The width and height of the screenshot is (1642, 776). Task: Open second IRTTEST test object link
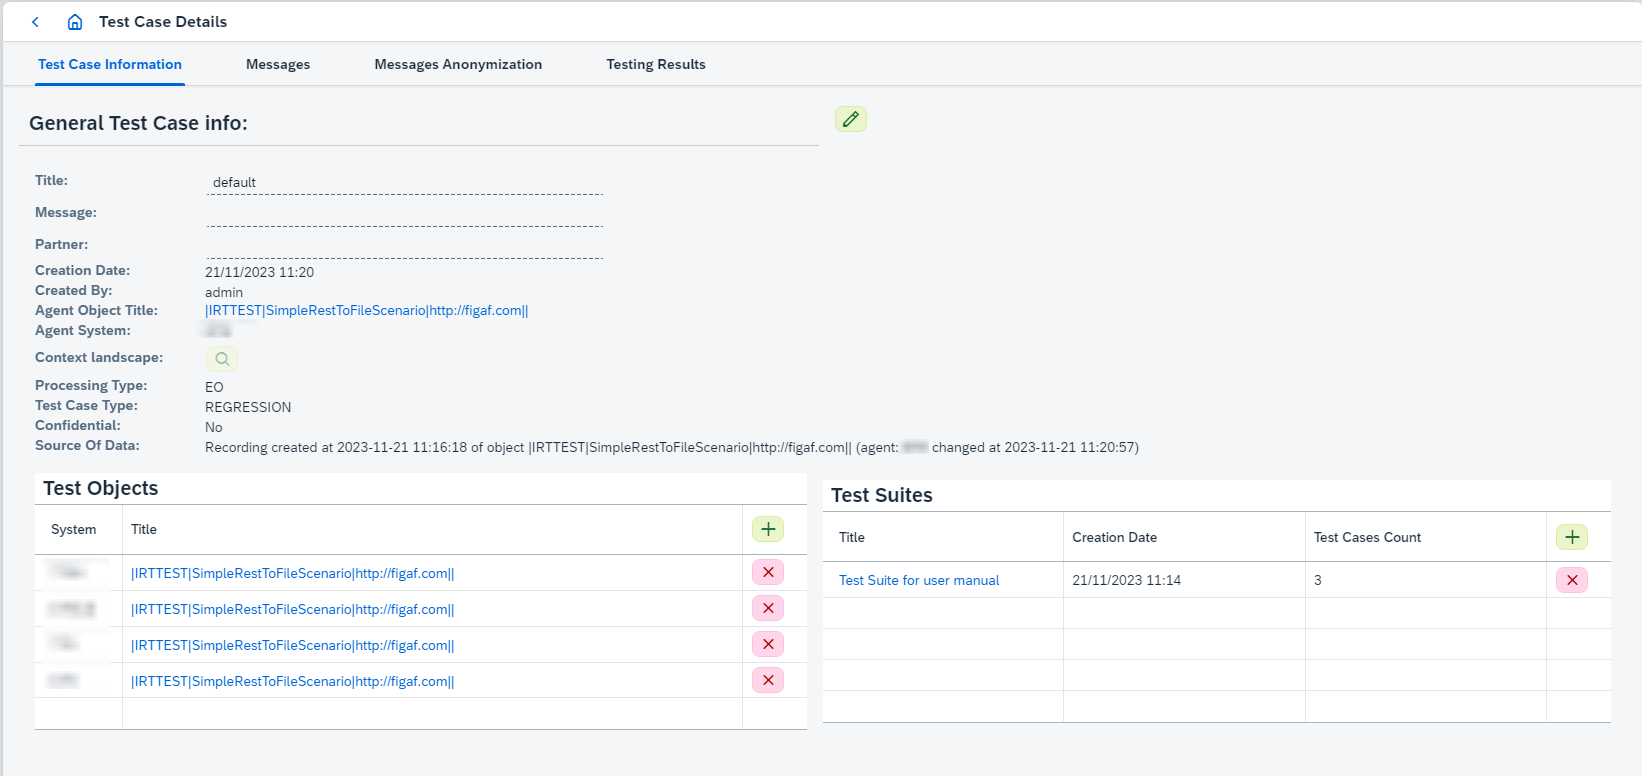pos(293,609)
